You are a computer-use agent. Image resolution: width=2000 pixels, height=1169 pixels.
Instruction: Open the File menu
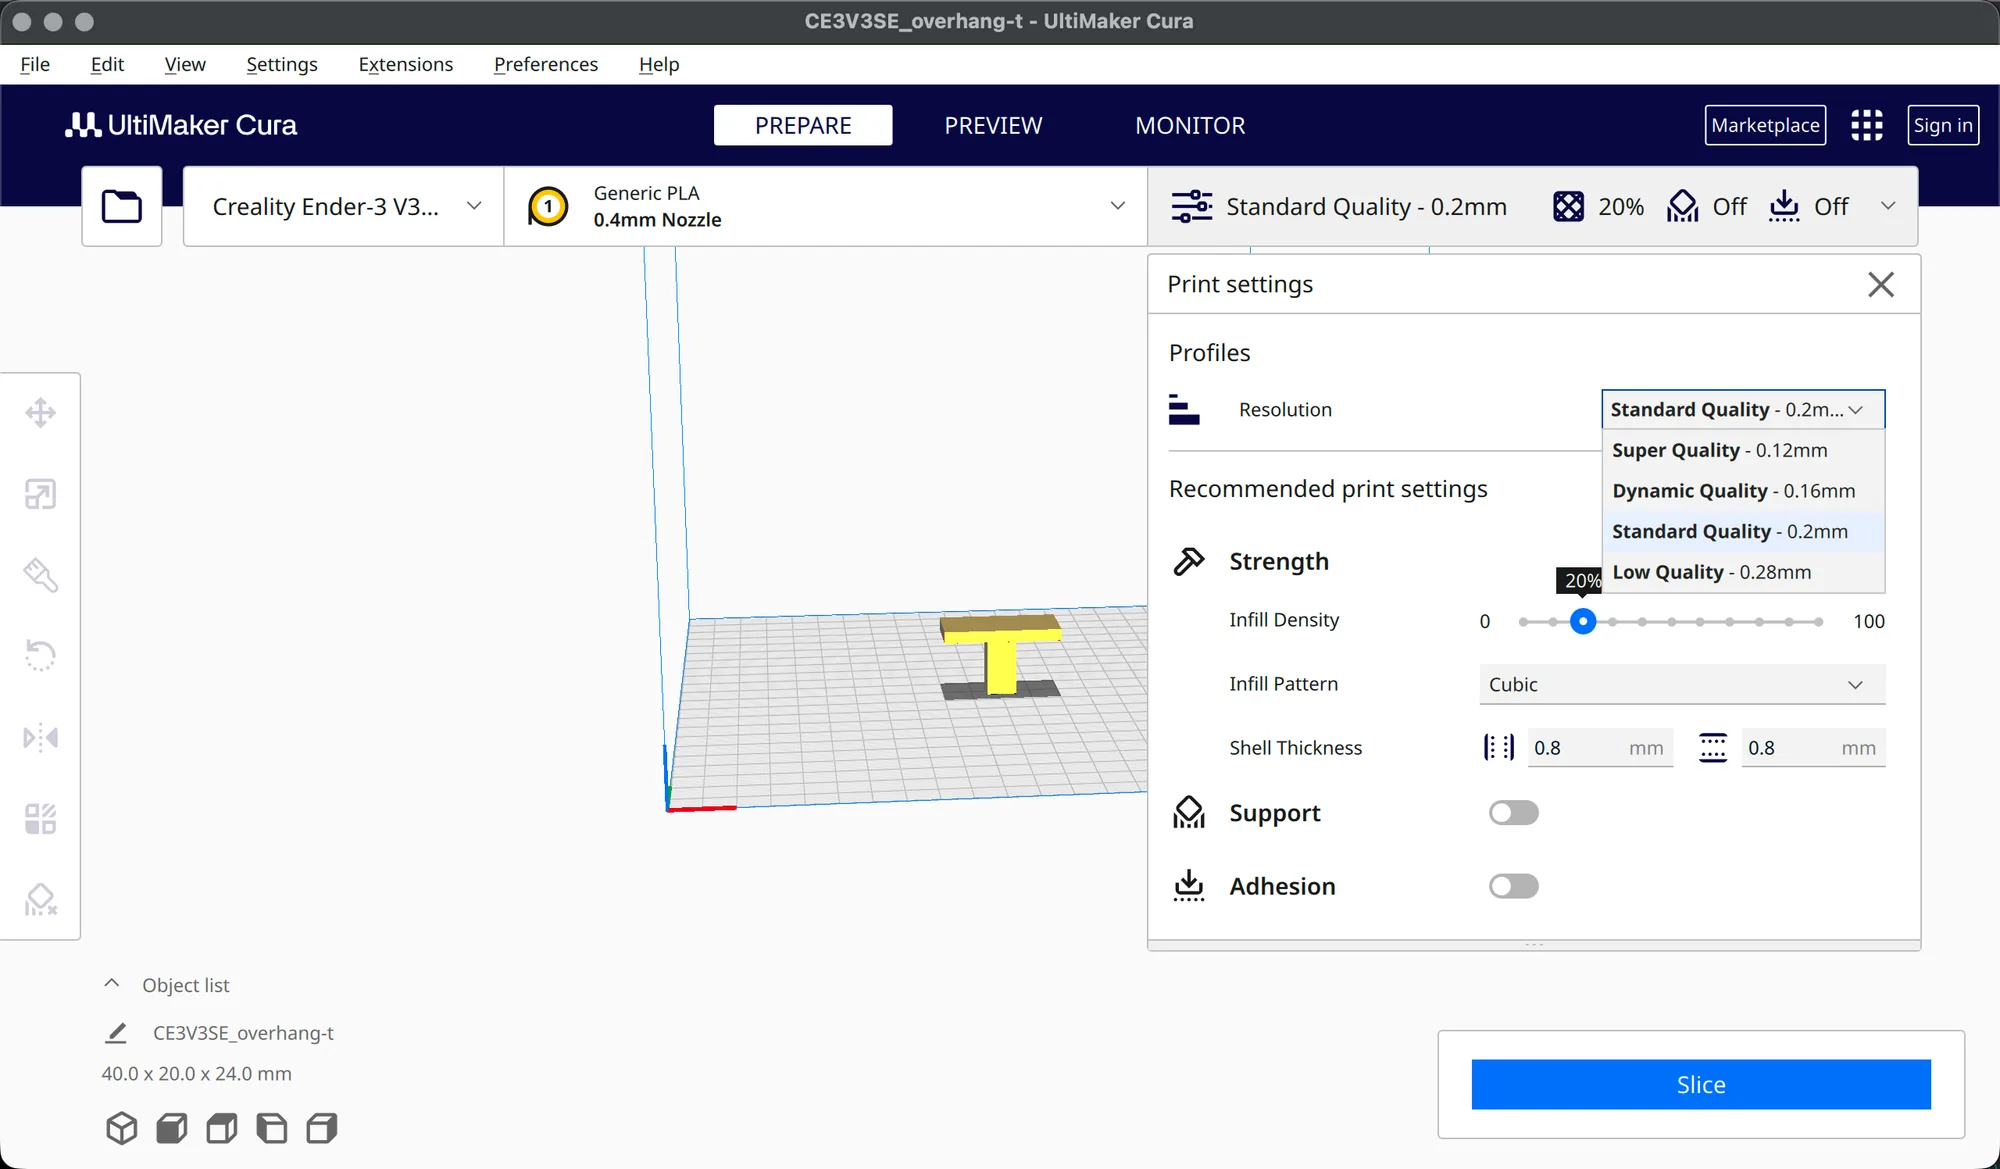coord(35,64)
